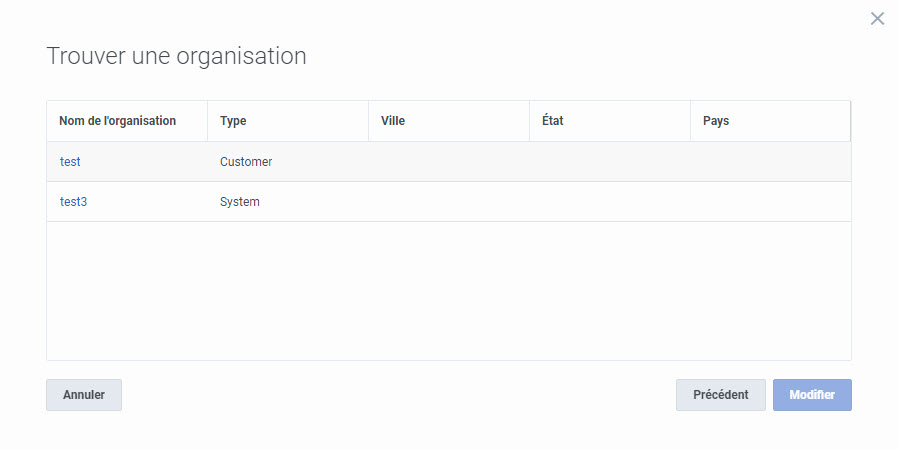Viewport: 898px width, 449px height.
Task: Click the Annuler button
Action: point(84,395)
